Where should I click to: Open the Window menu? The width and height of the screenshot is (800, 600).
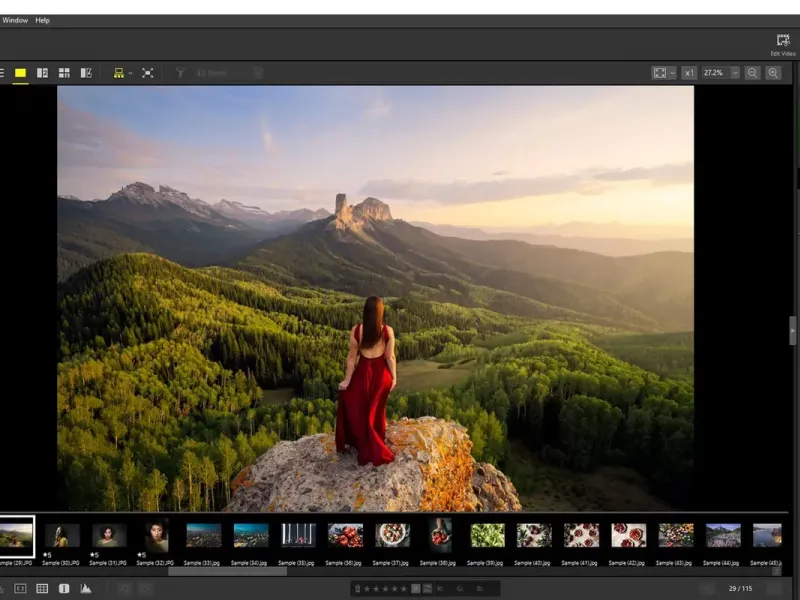click(x=15, y=20)
